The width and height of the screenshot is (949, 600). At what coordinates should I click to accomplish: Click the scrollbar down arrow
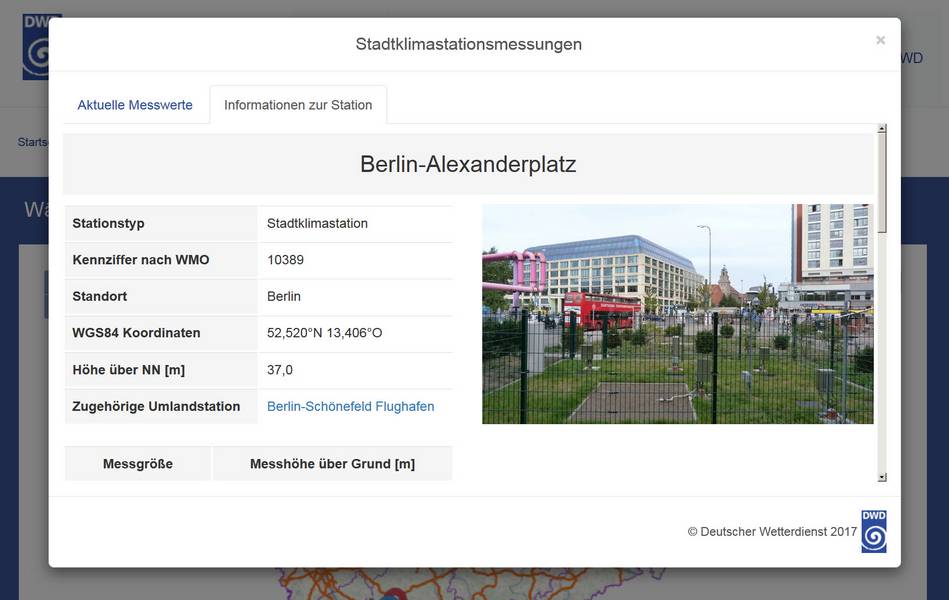pos(882,477)
